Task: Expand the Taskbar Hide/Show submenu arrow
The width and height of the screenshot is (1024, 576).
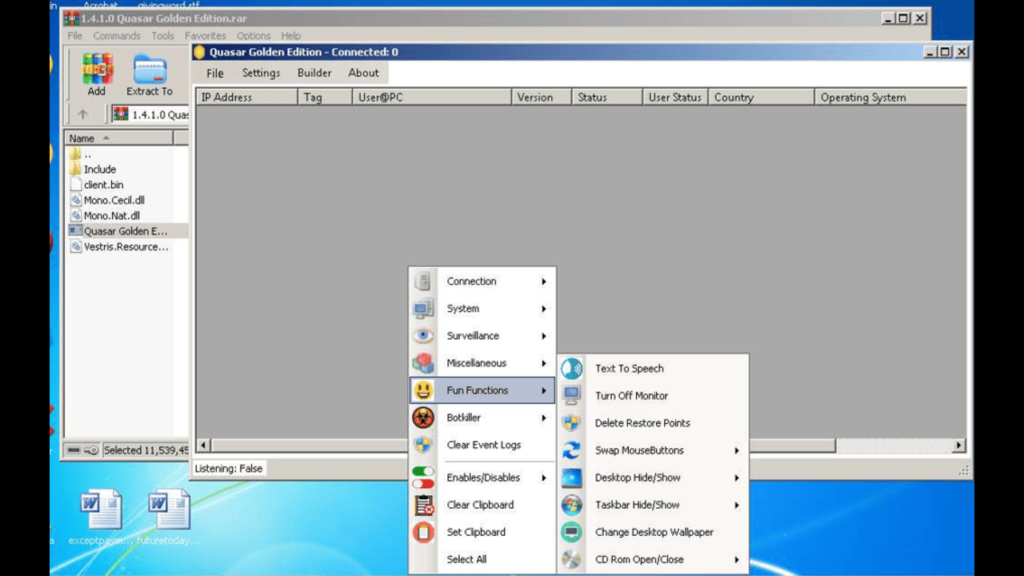Action: pos(737,505)
